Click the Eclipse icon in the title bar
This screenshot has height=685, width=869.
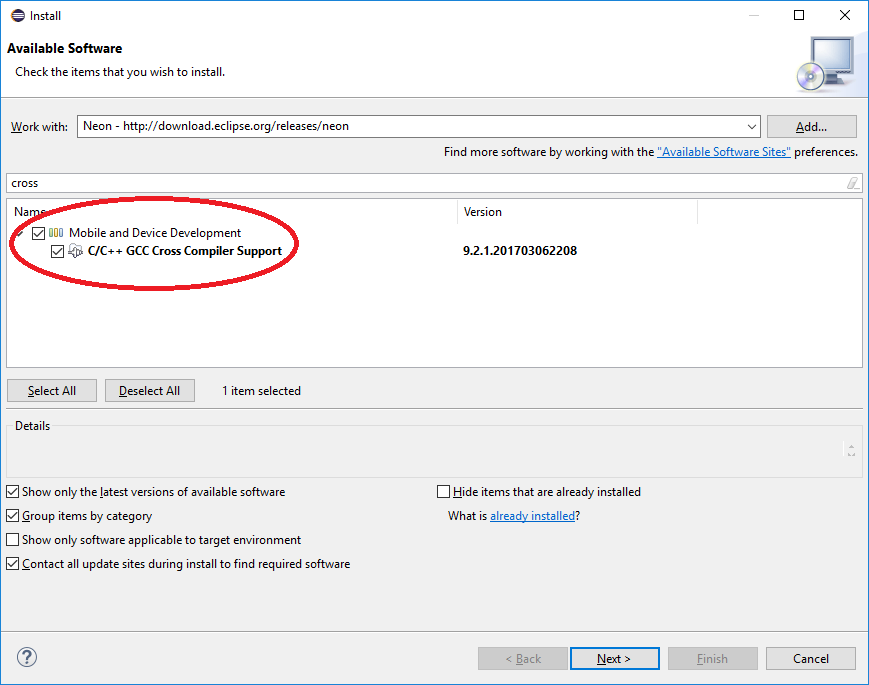click(x=18, y=16)
